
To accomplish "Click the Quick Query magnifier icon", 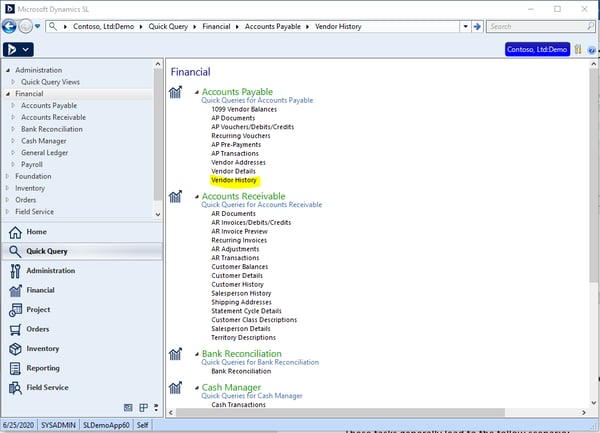I will point(15,251).
